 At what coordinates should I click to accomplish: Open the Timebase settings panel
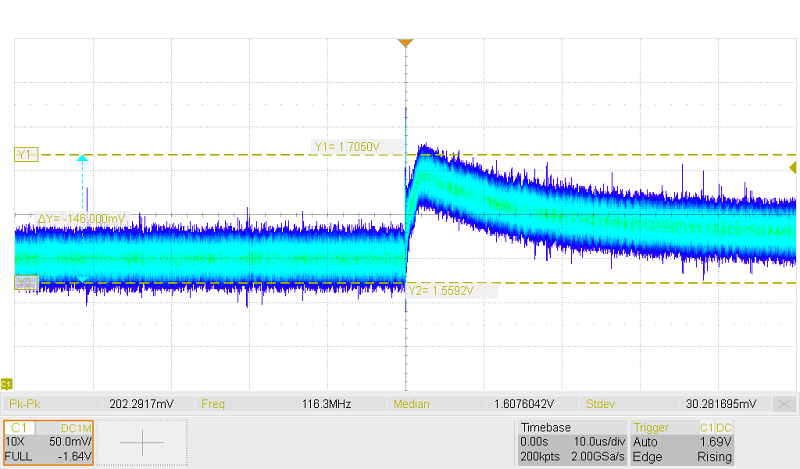pos(546,427)
